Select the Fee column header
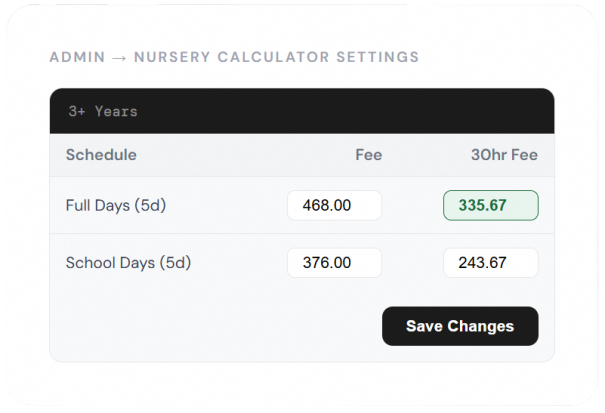 368,155
